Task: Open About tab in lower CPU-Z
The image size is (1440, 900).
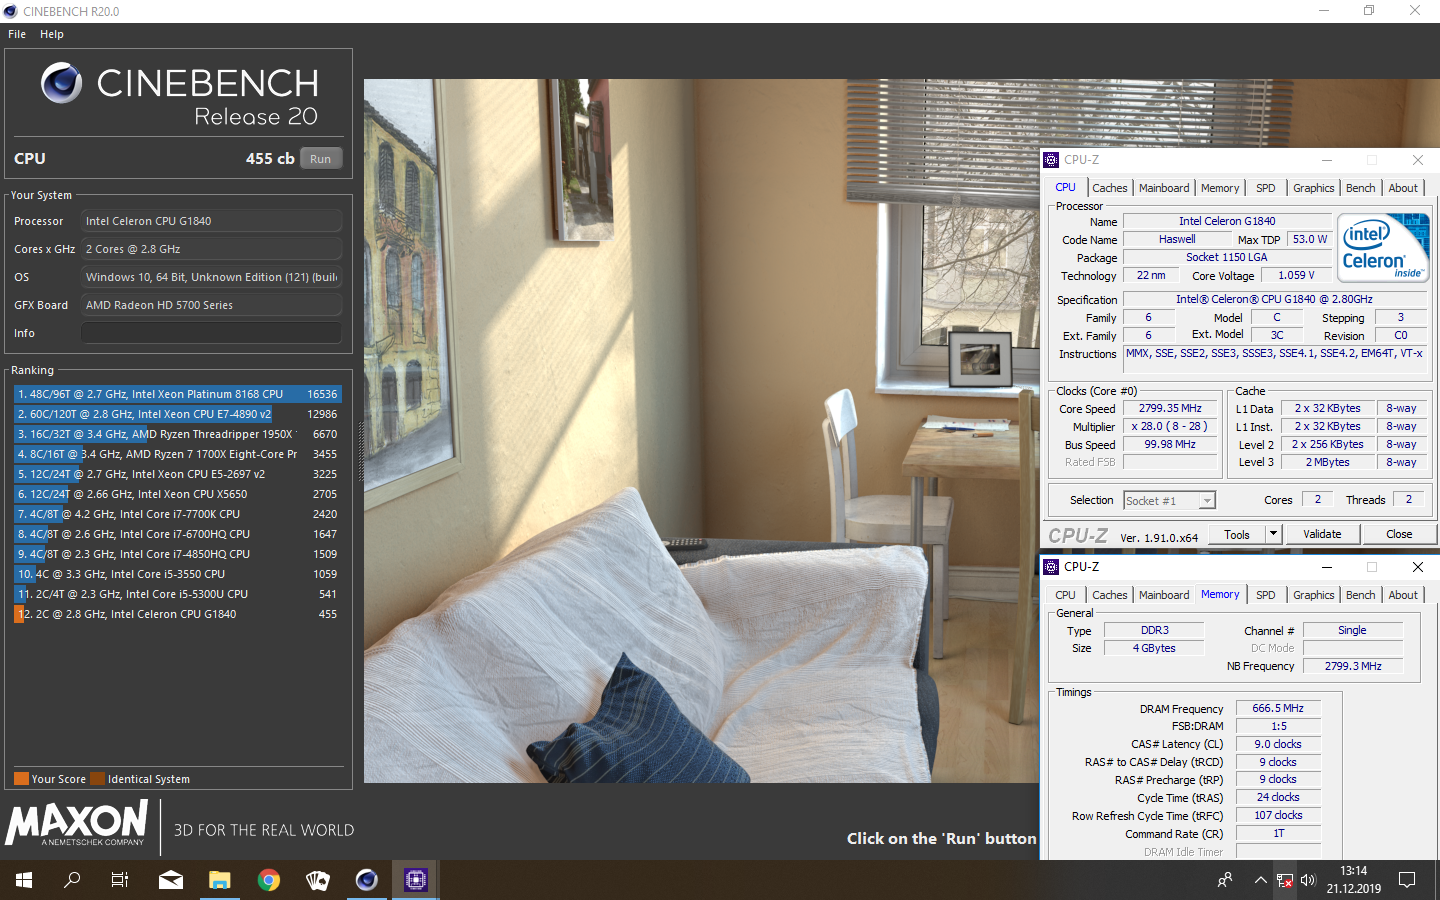Action: tap(1403, 595)
